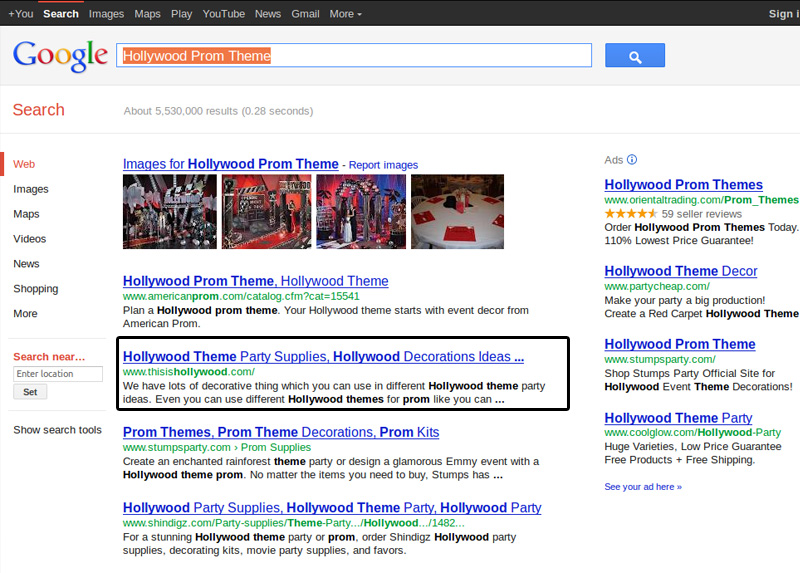This screenshot has height=573, width=800.
Task: Click the www.shindigz.com URL text
Action: pos(294,523)
